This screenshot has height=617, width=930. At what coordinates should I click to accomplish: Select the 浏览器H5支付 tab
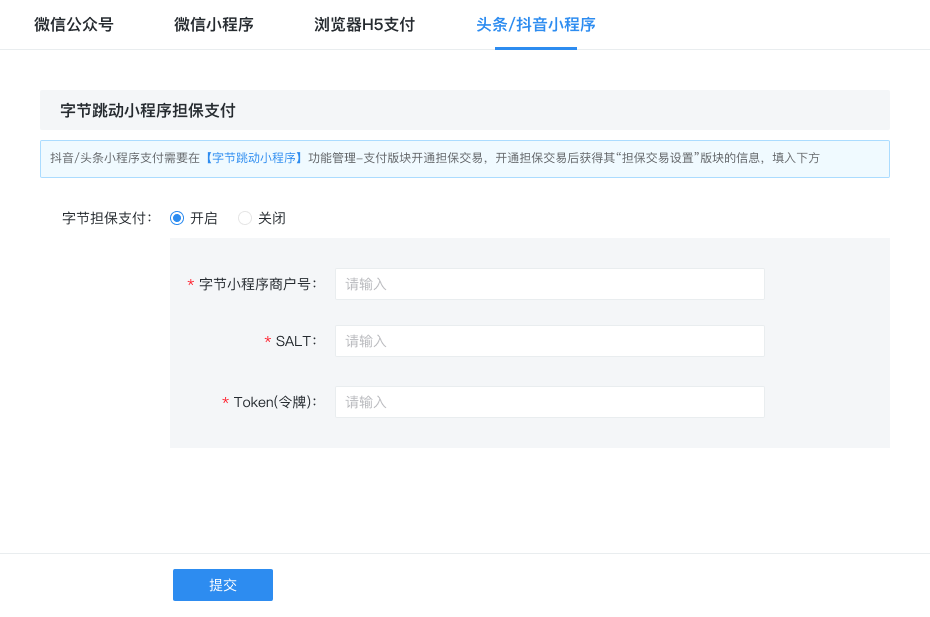[x=364, y=25]
